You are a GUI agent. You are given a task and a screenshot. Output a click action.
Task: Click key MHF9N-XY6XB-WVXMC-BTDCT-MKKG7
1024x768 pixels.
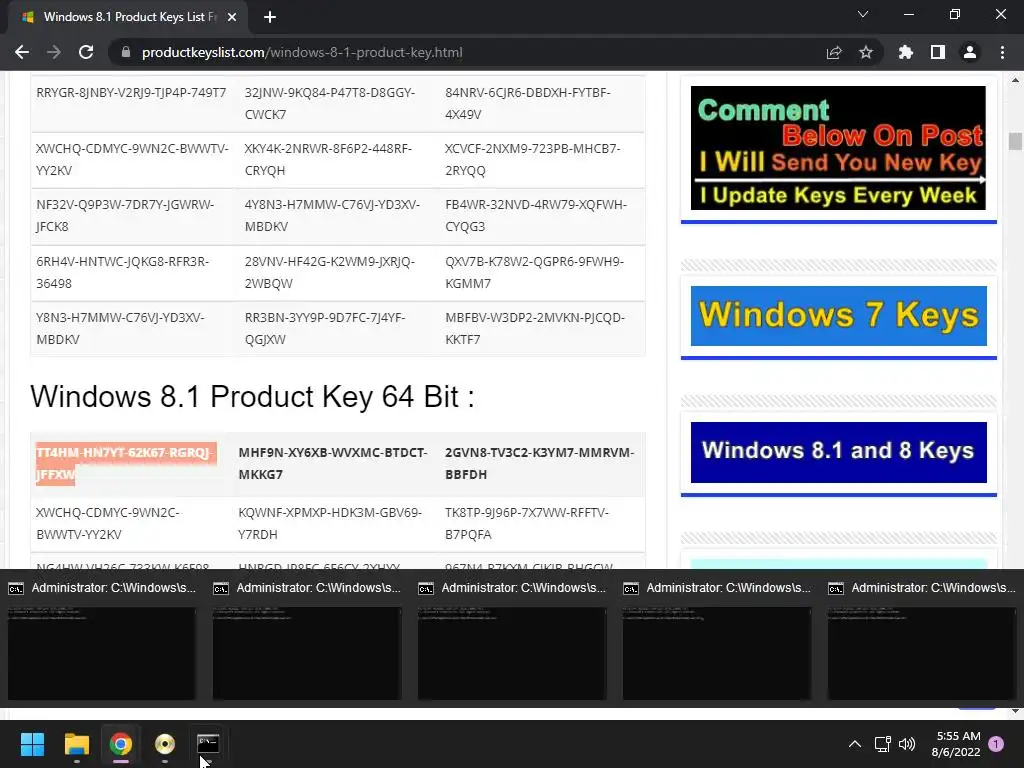tap(333, 464)
